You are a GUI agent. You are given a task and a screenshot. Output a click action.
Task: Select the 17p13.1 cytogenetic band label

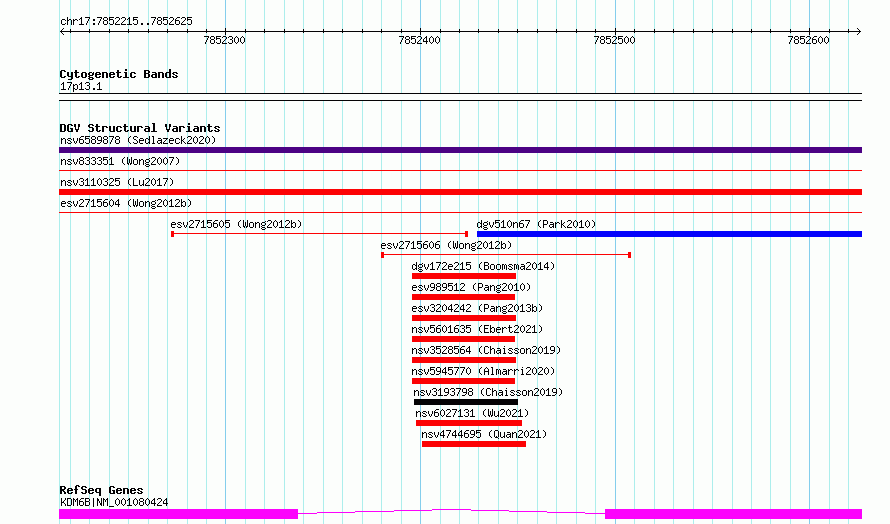[81, 87]
